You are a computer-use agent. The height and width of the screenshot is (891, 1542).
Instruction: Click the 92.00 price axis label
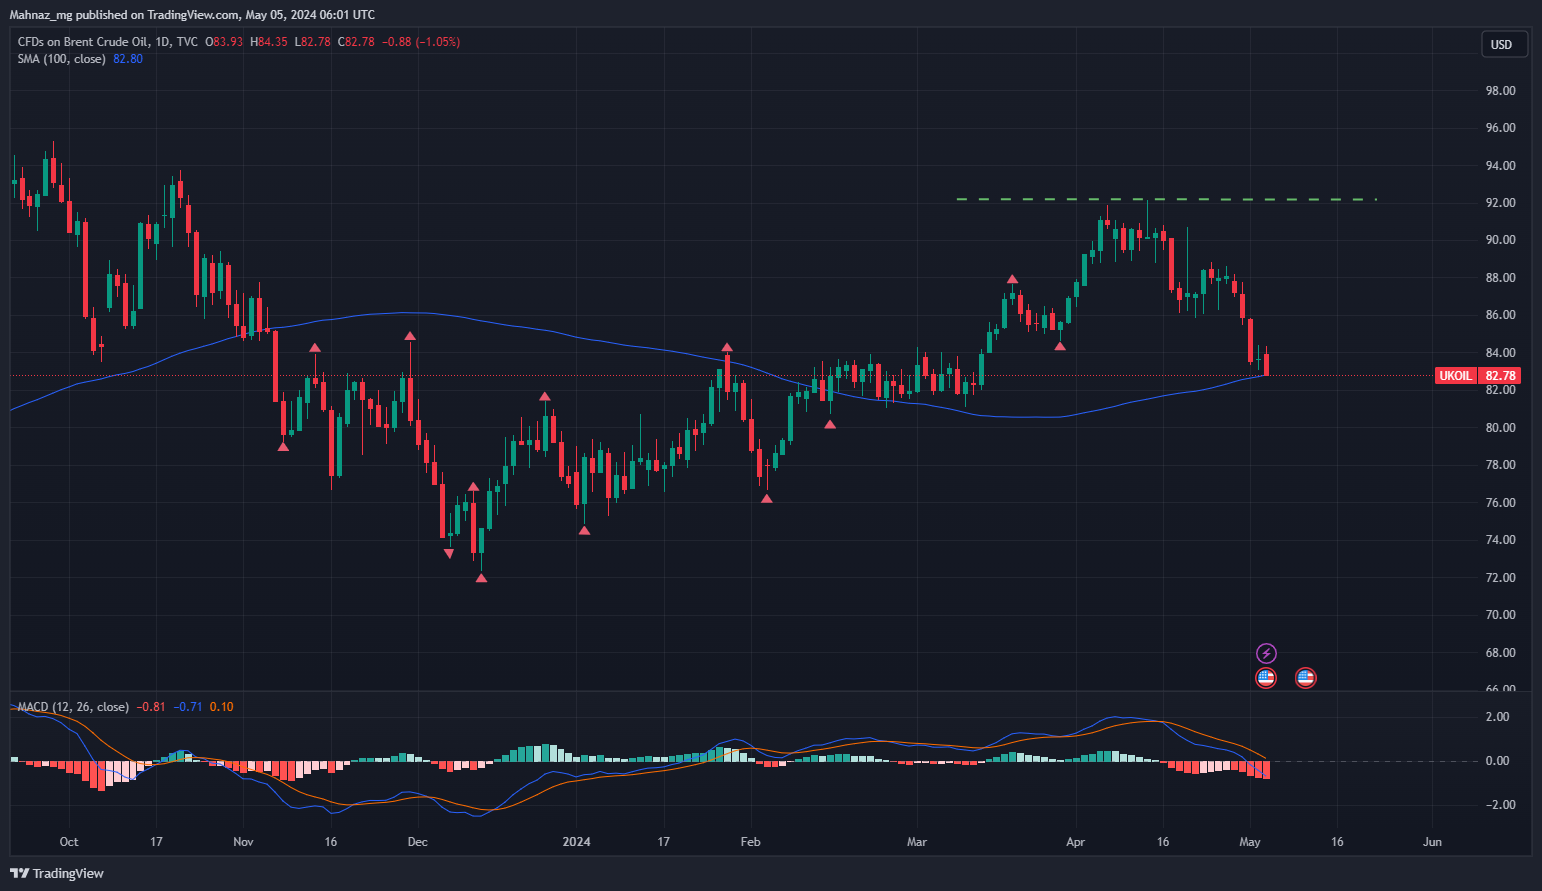(1500, 203)
